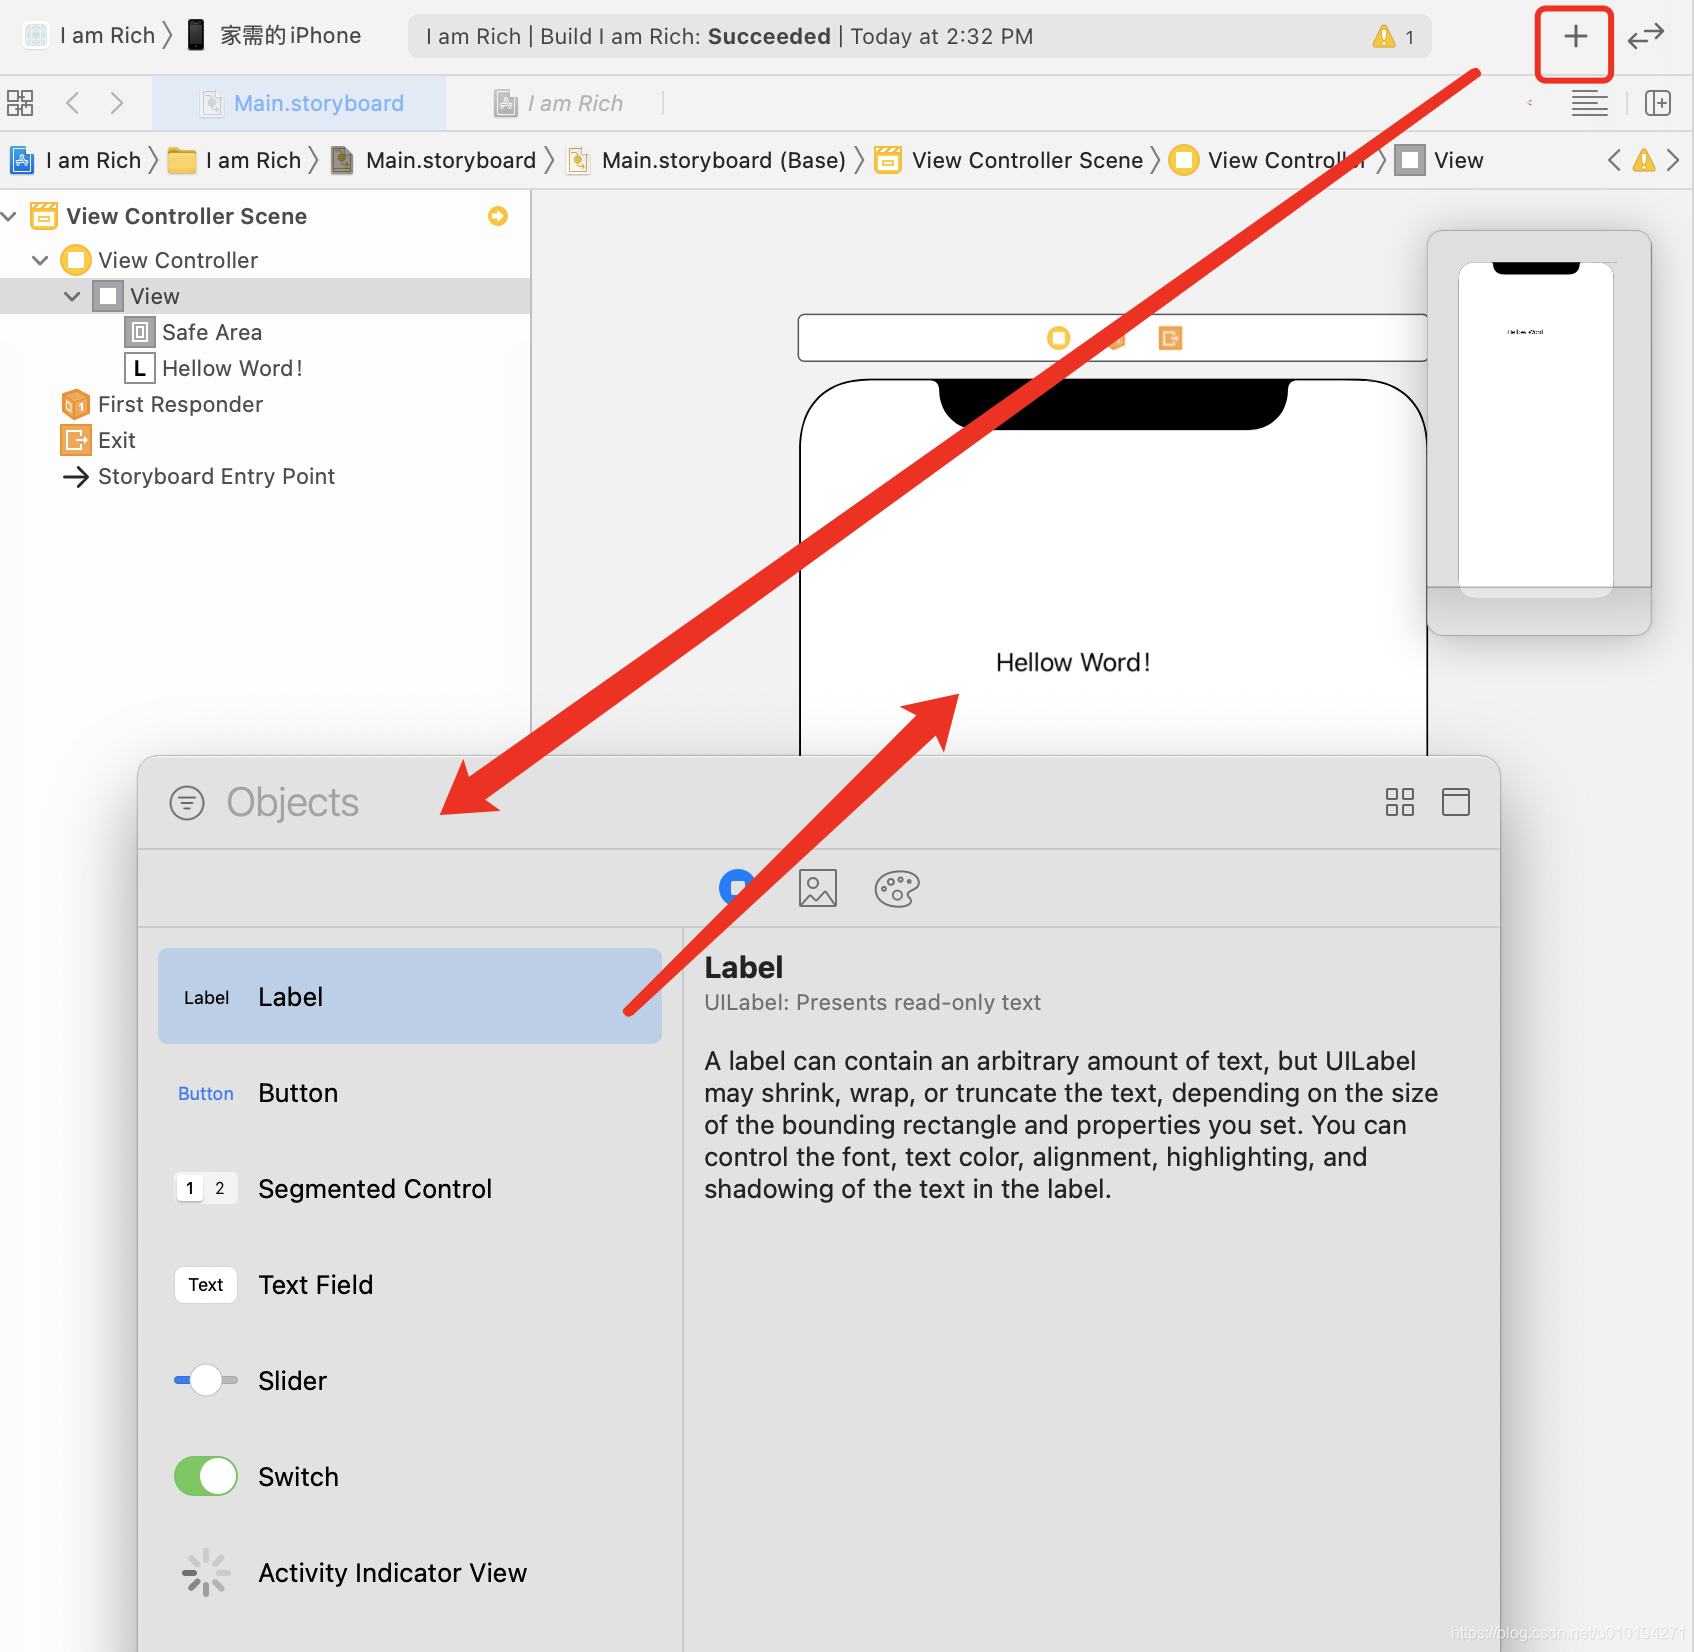Click Exit icon in scene dock

pyautogui.click(x=1170, y=338)
